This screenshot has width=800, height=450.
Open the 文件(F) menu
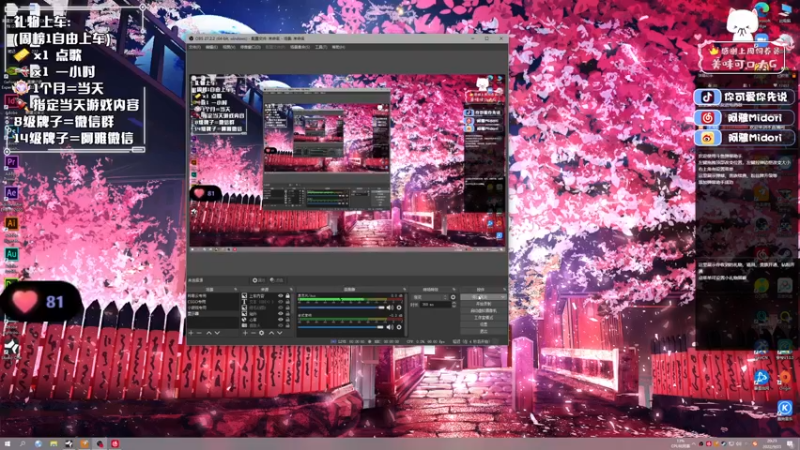194,47
